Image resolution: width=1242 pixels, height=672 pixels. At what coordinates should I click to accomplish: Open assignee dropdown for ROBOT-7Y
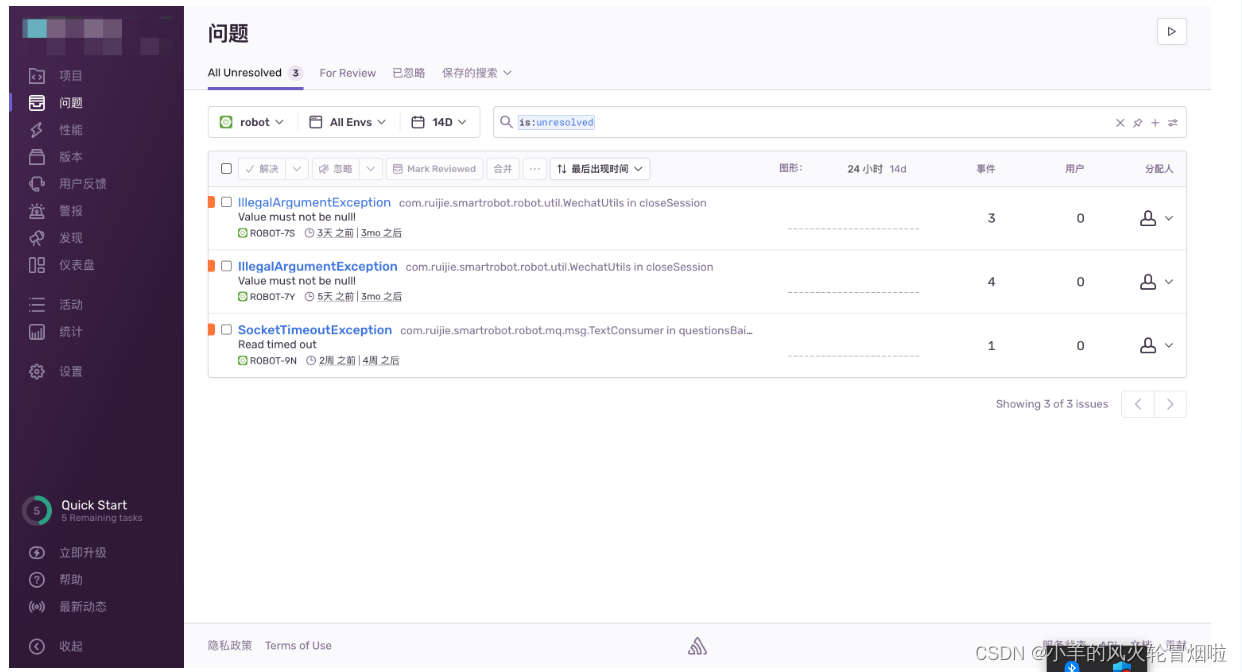1156,282
